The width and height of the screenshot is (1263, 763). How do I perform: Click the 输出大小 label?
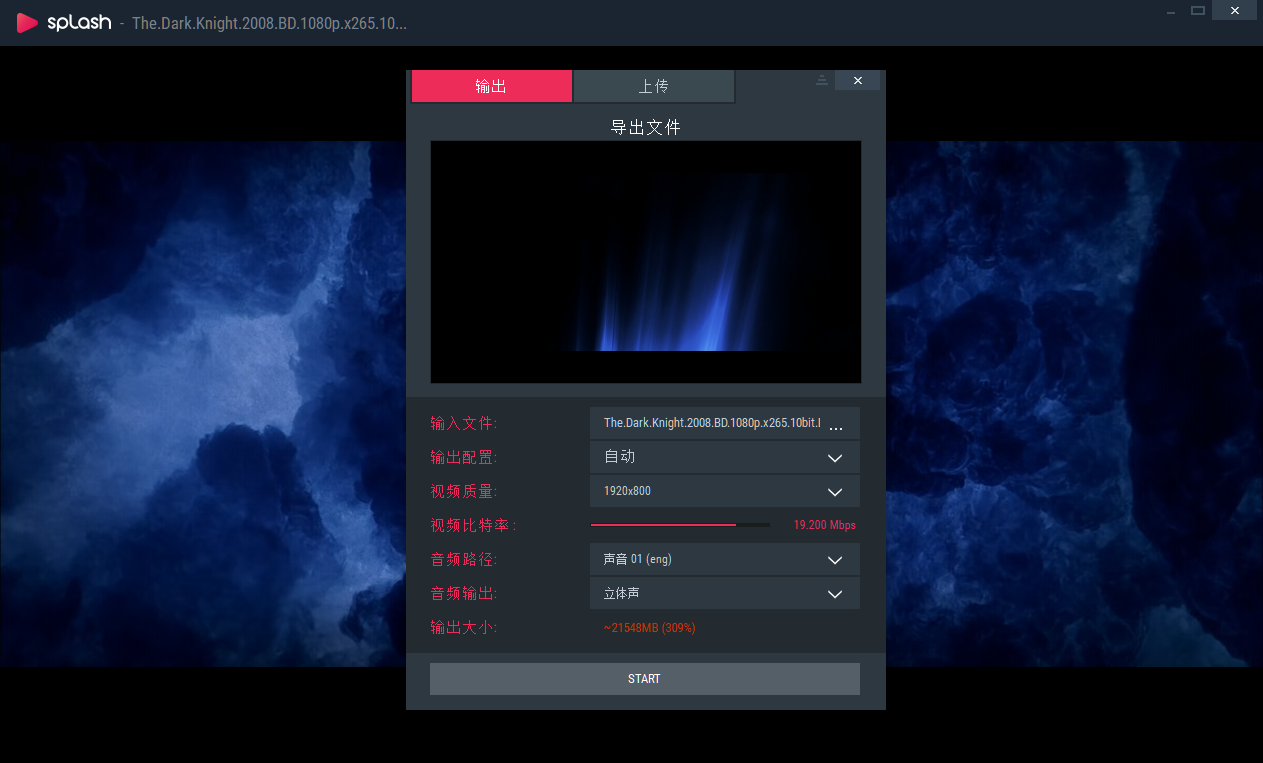pos(464,628)
